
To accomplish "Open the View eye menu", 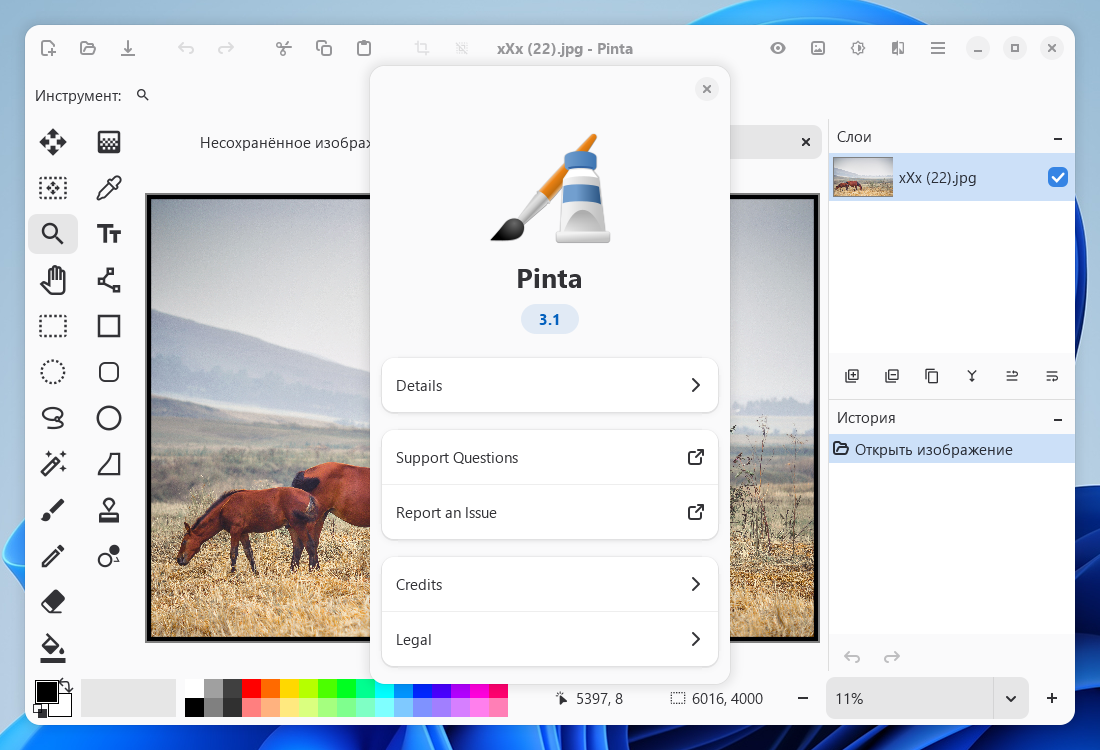I will click(777, 48).
